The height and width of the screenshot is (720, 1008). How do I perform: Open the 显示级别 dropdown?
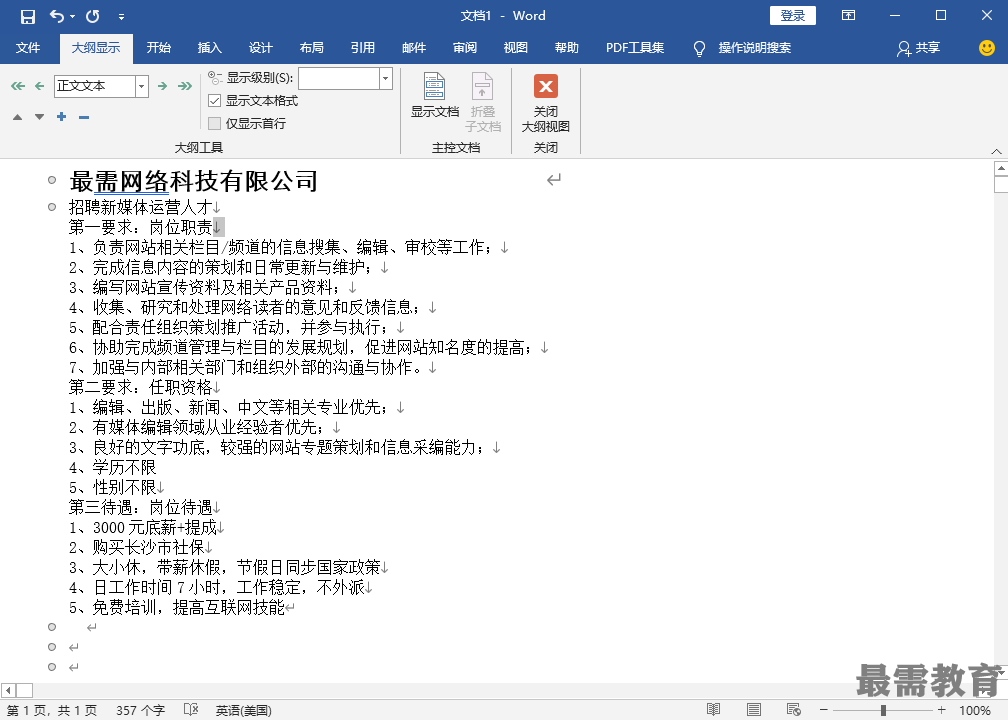(x=386, y=78)
